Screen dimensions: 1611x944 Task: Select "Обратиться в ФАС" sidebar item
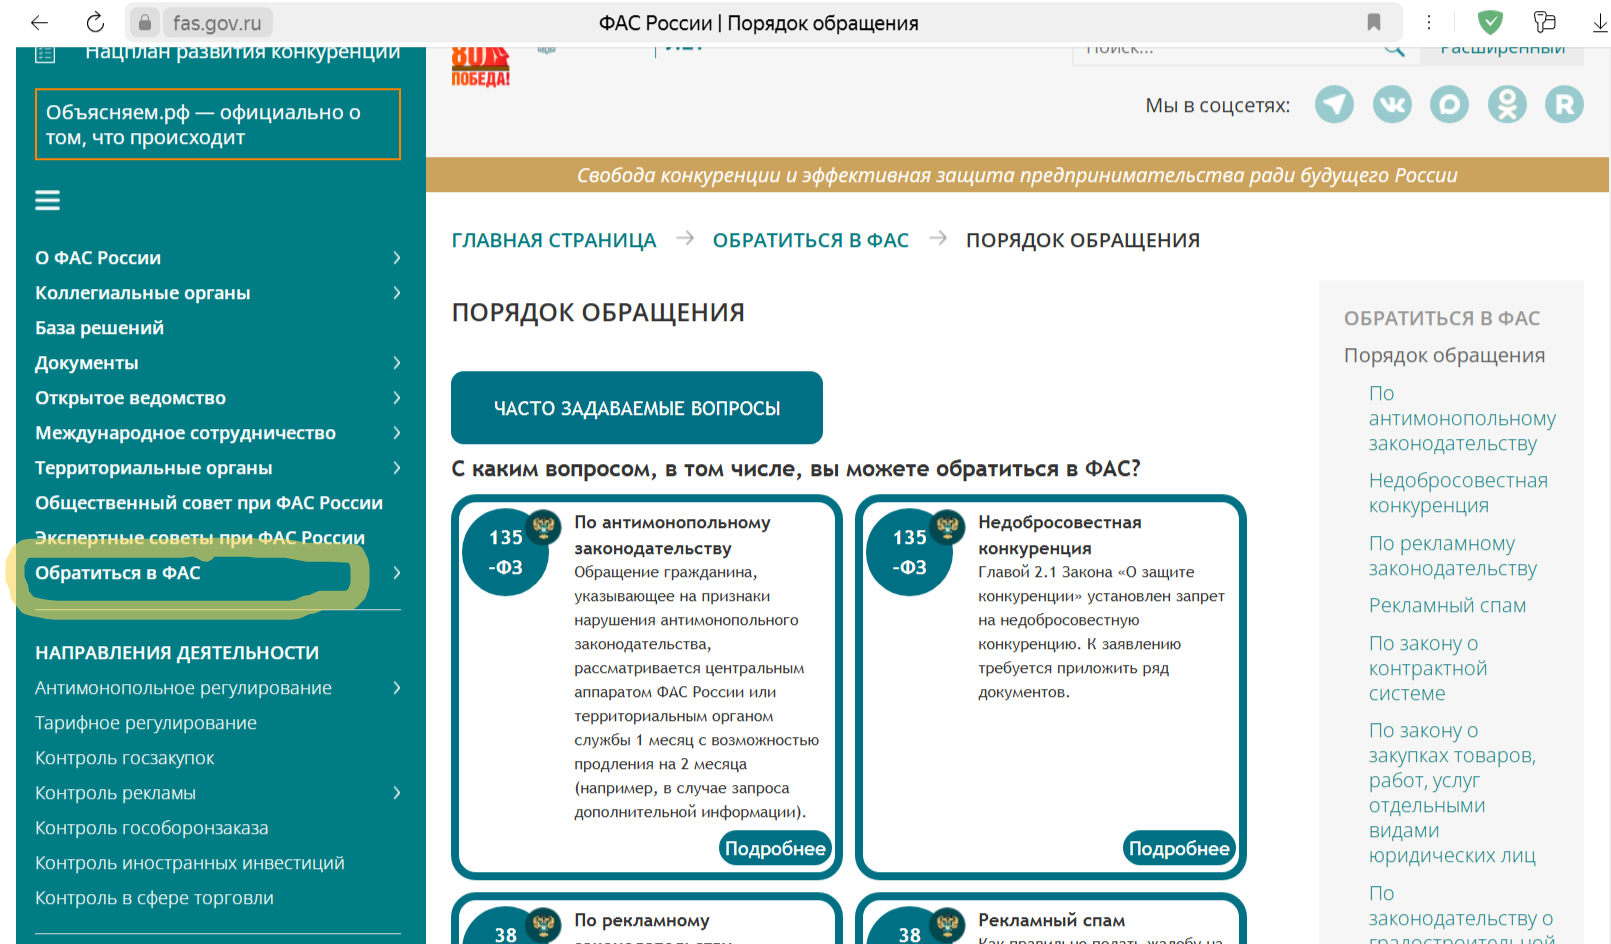[118, 573]
